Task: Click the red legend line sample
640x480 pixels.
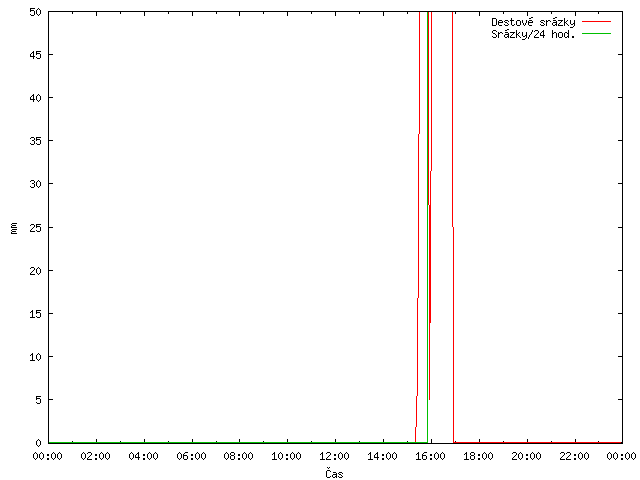Action: [596, 21]
